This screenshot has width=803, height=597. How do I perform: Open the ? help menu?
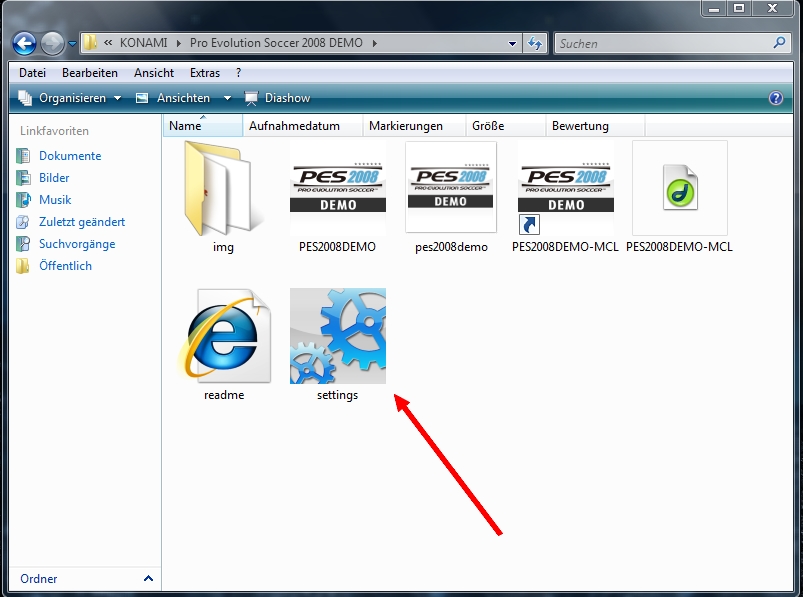pos(239,73)
